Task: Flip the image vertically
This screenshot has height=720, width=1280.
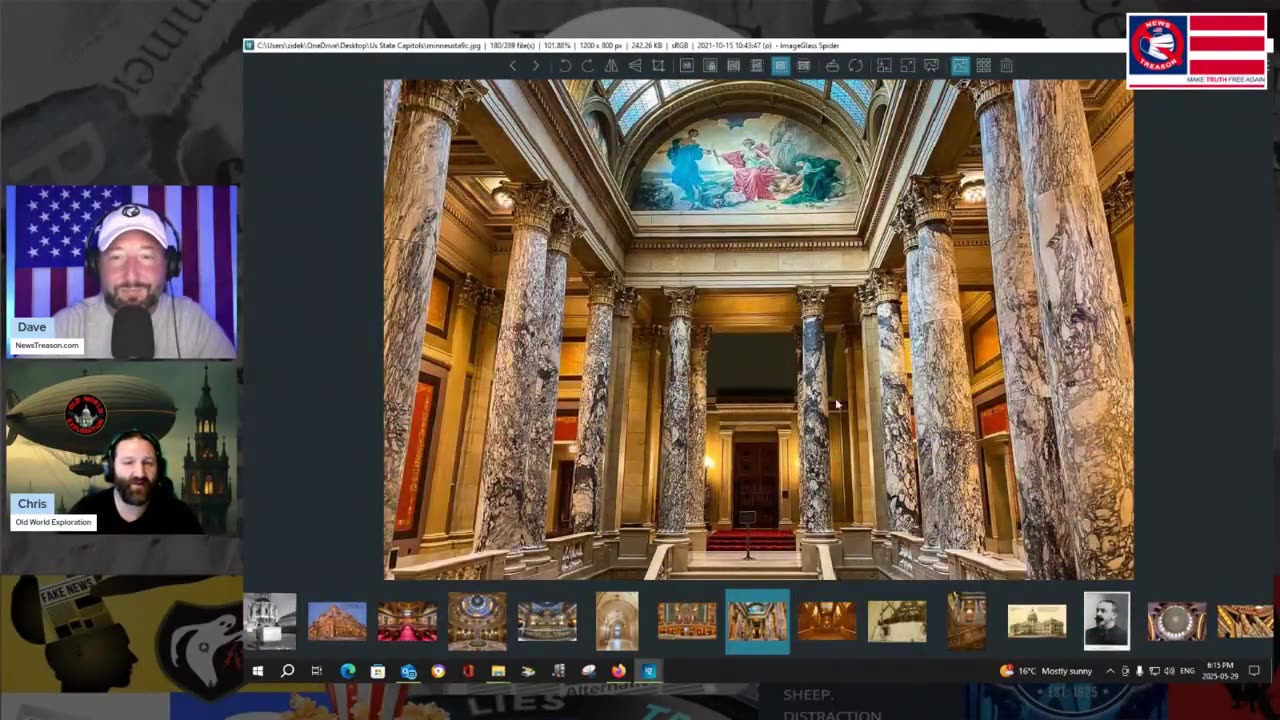Action: pyautogui.click(x=634, y=66)
